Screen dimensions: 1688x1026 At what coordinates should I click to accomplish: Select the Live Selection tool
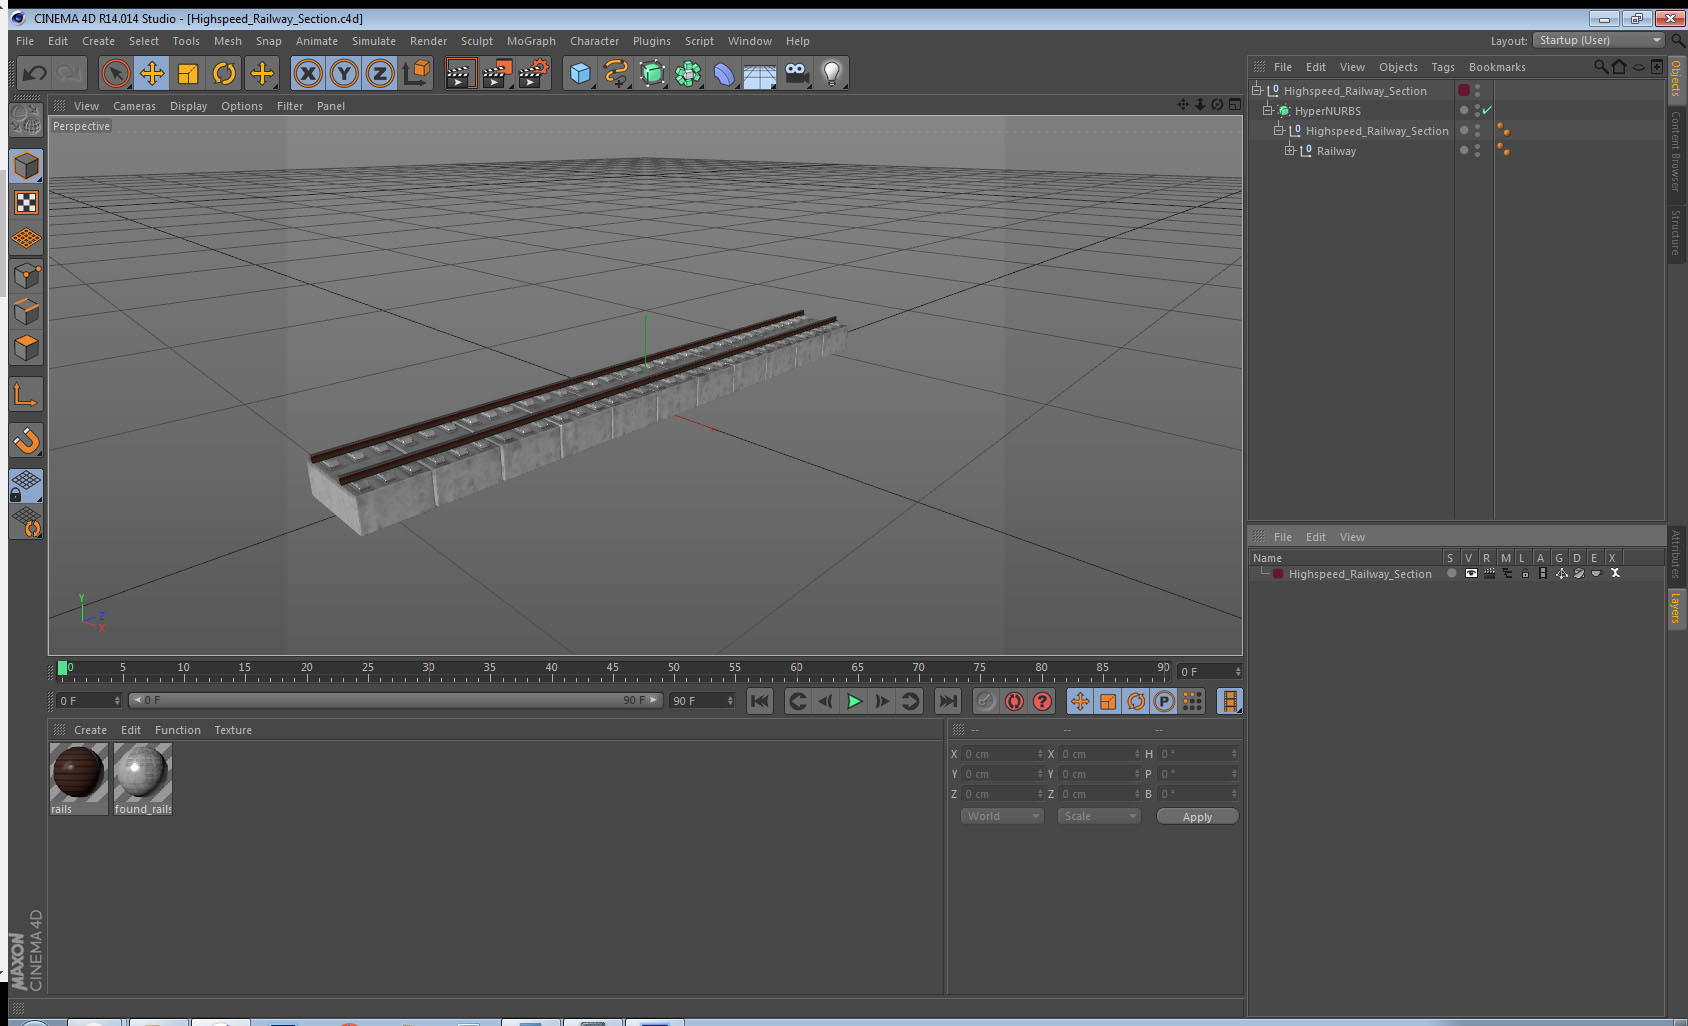pos(116,73)
